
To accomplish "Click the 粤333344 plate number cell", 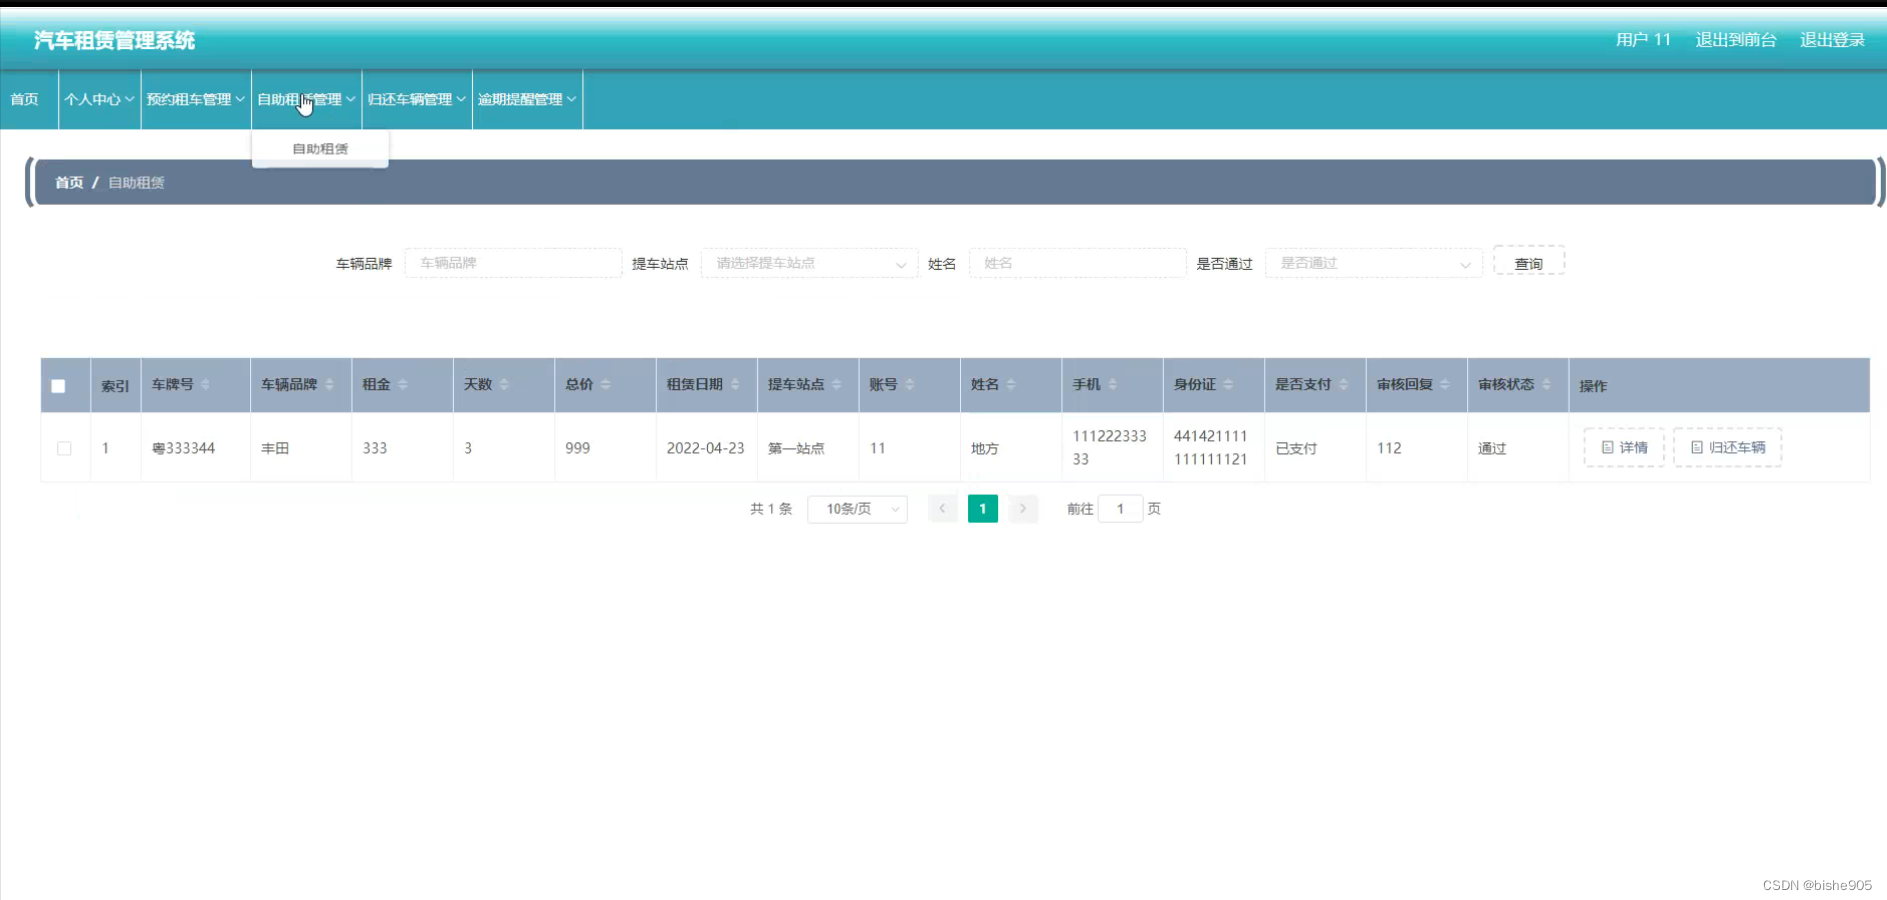I will tap(183, 448).
